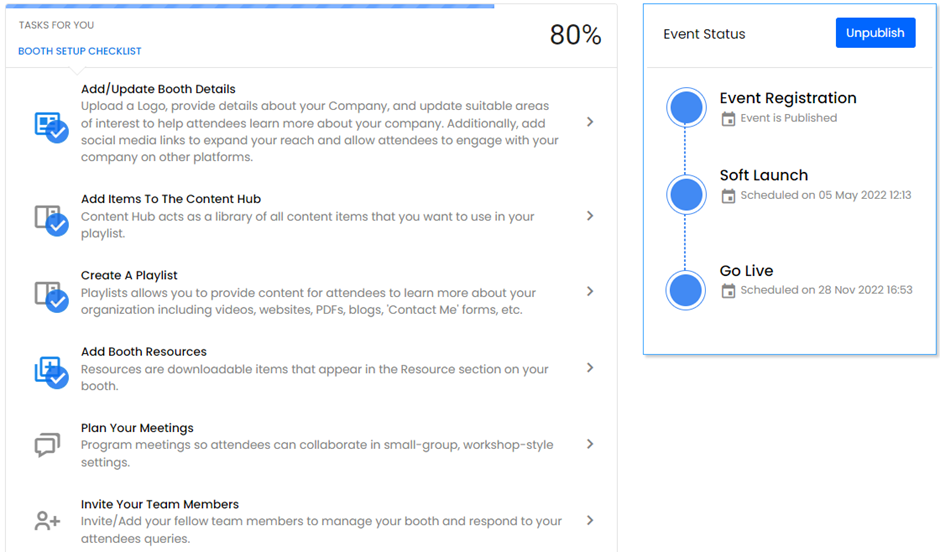940x552 pixels.
Task: Expand the Add Booth Resources chevron
Action: click(x=590, y=368)
